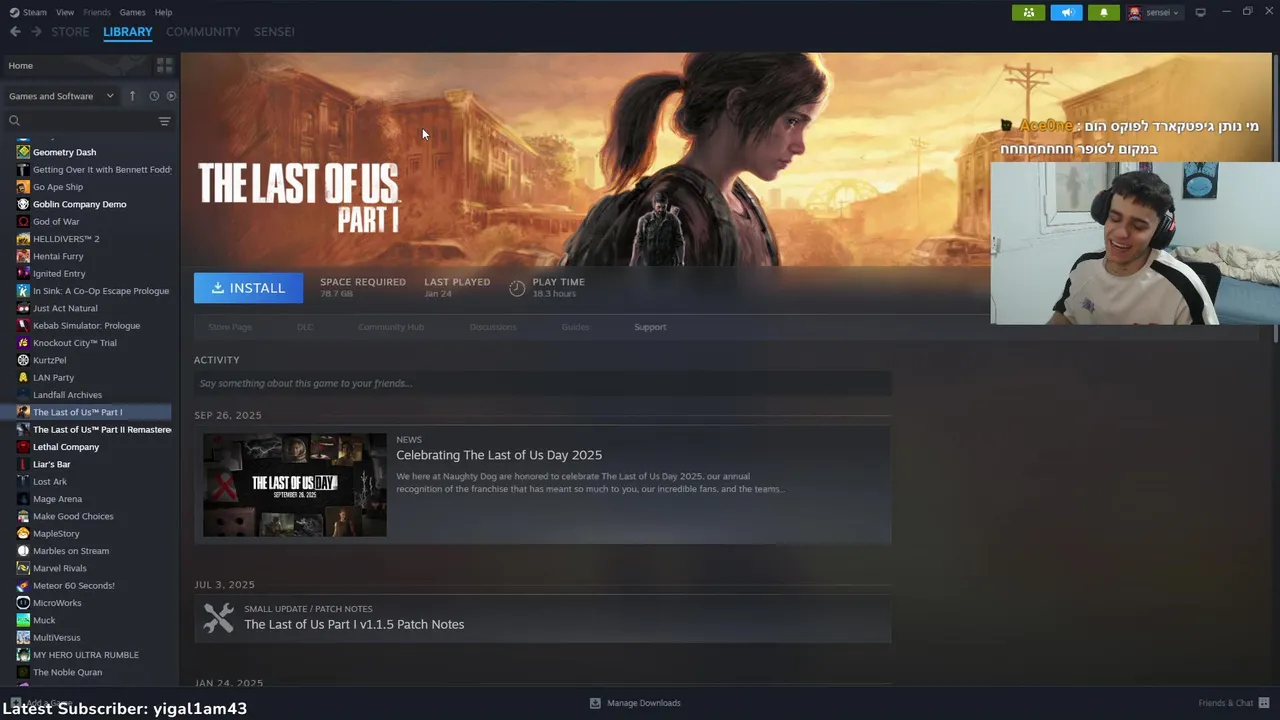
Task: Select Muck icon in library
Action: [23, 620]
